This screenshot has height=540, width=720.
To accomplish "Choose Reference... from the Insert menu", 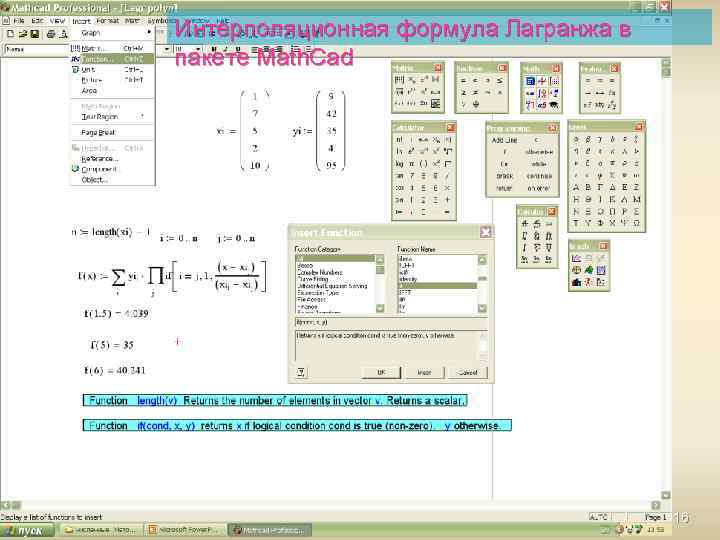I will click(x=112, y=158).
